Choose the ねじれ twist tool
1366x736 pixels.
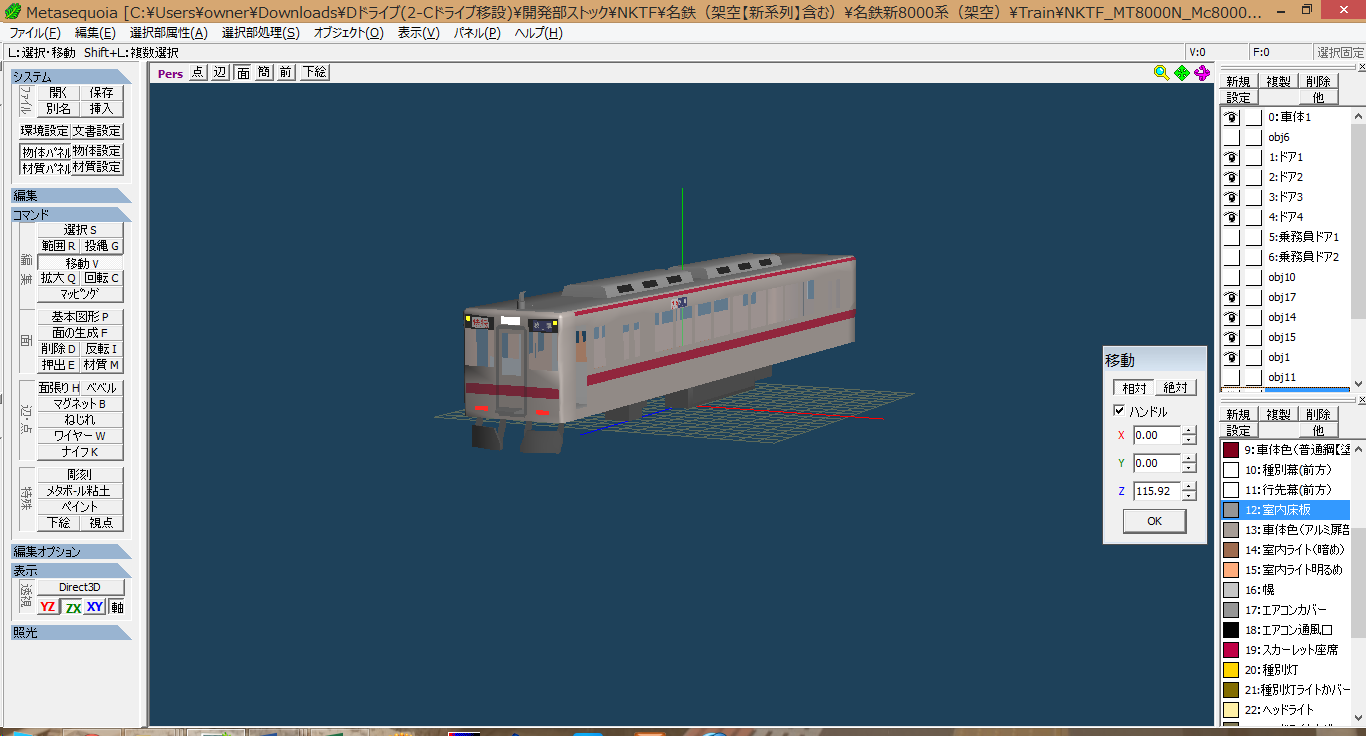click(80, 420)
